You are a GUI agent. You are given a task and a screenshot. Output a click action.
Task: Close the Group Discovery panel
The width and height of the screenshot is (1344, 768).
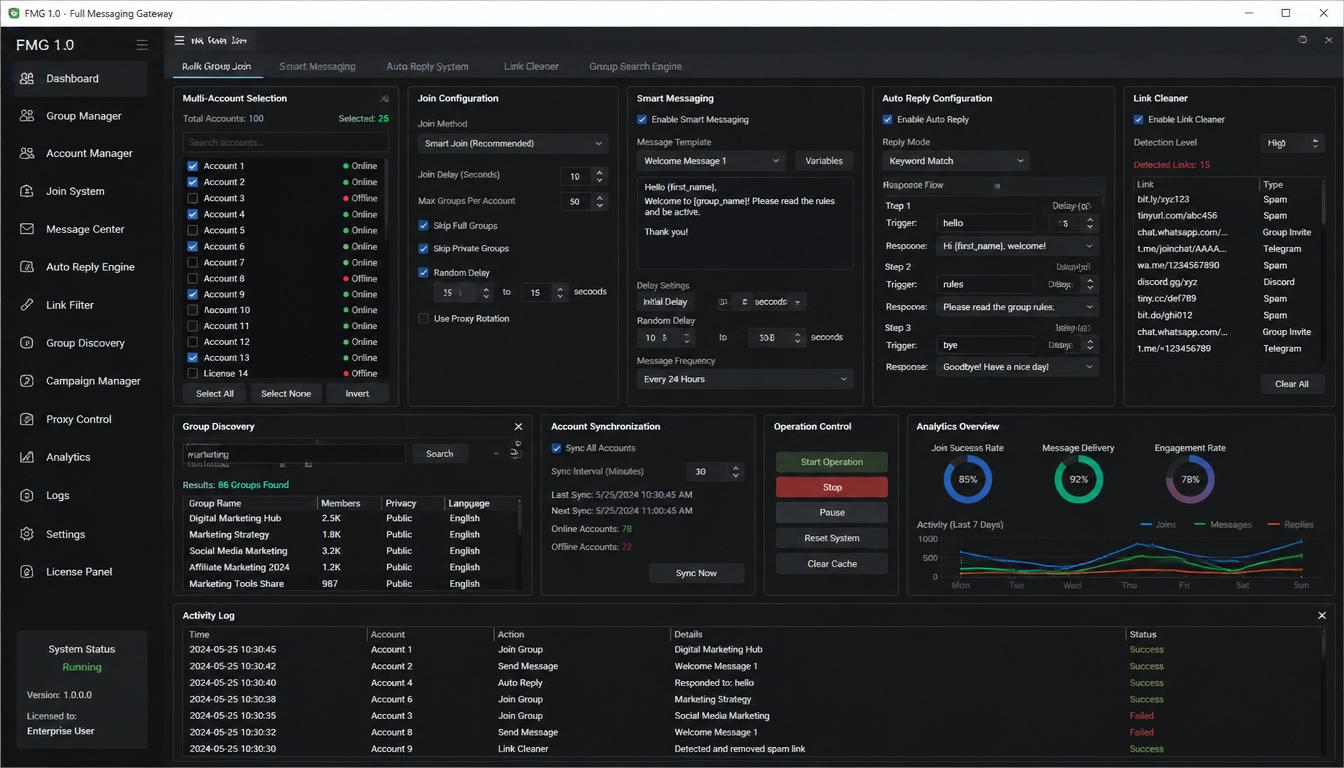pos(518,426)
